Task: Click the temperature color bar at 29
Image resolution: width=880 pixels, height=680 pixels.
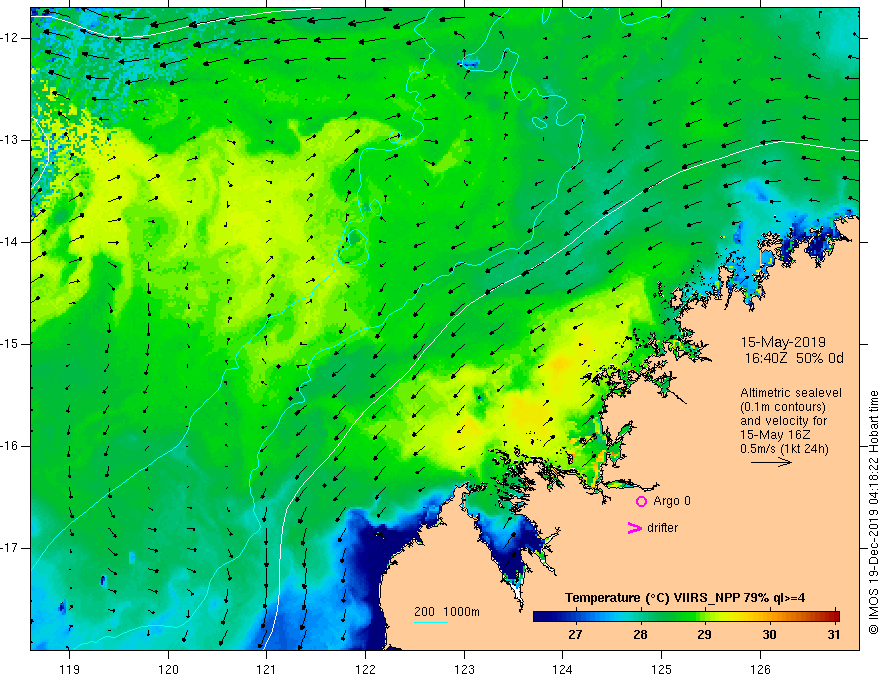Action: point(704,616)
